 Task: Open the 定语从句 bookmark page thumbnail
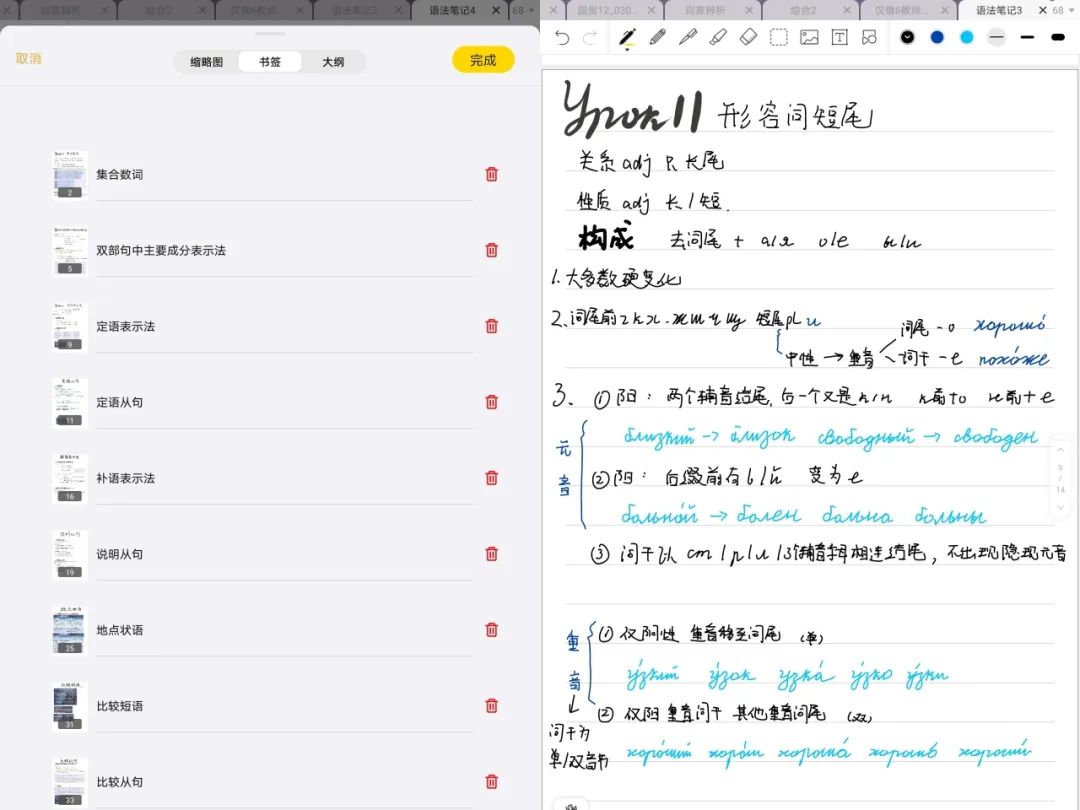(x=70, y=402)
